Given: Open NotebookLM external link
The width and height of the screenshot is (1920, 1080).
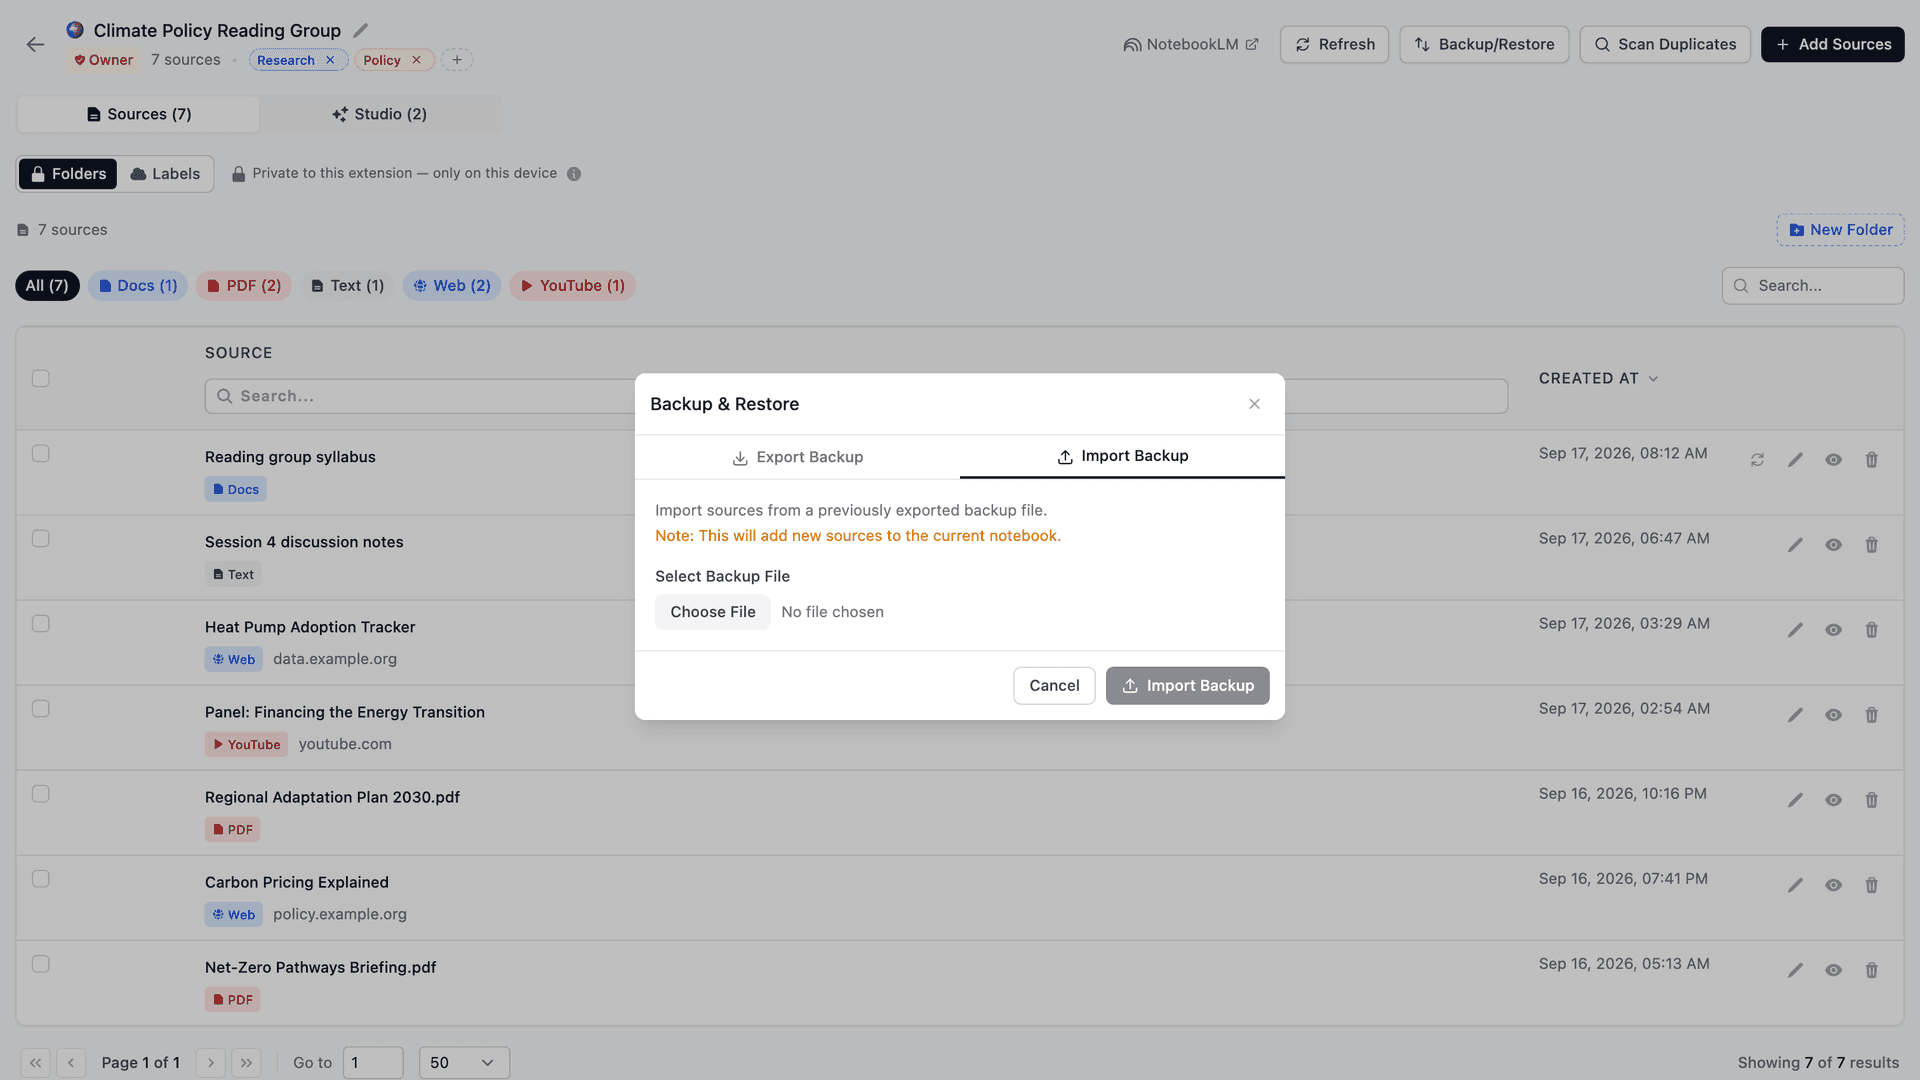Looking at the screenshot, I should point(1190,44).
